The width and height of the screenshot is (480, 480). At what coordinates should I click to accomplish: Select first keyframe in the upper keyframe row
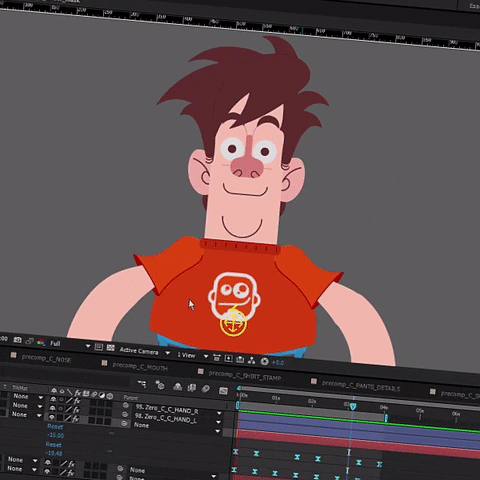[x=235, y=452]
